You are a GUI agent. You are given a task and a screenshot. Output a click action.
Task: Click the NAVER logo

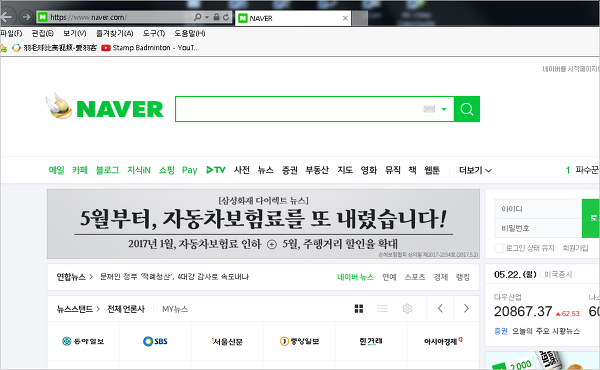tap(120, 109)
